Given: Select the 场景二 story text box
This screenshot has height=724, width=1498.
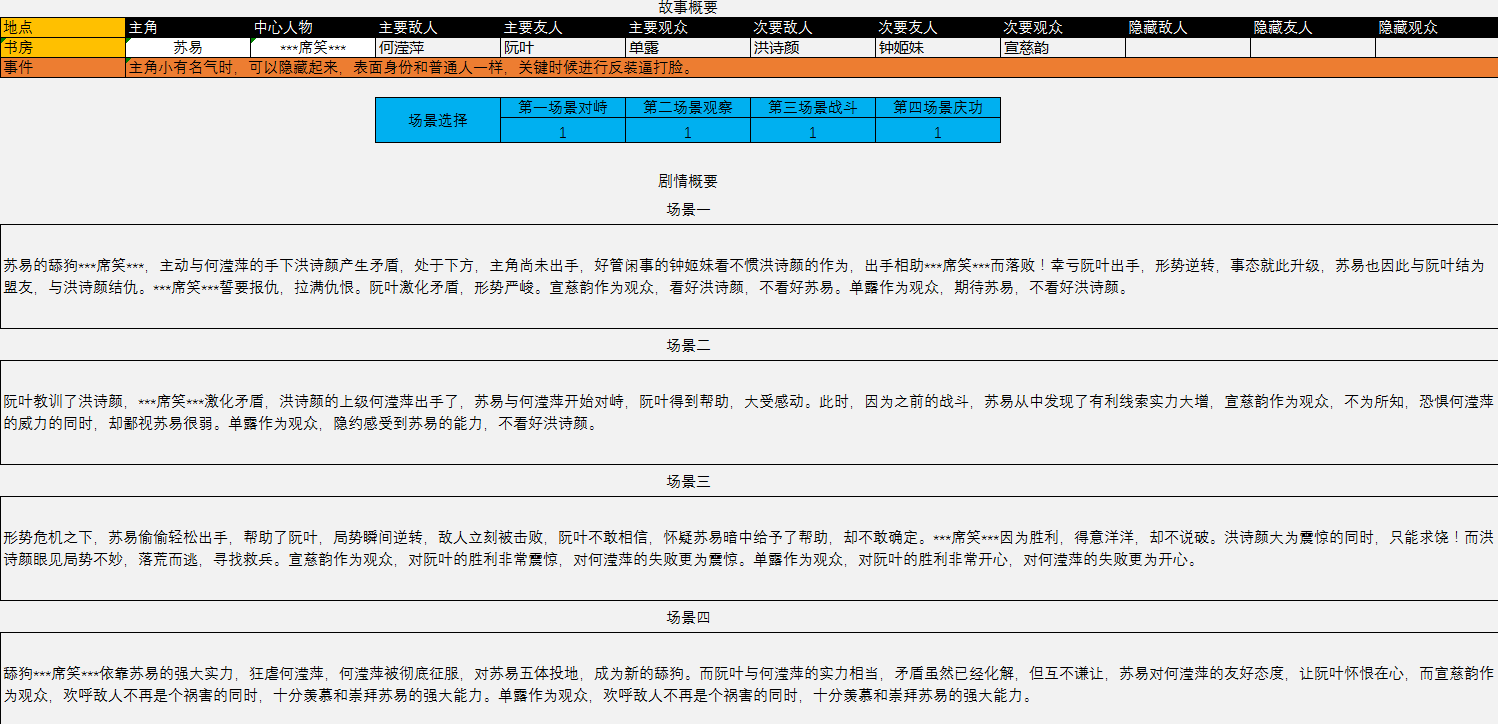Looking at the screenshot, I should tap(749, 412).
